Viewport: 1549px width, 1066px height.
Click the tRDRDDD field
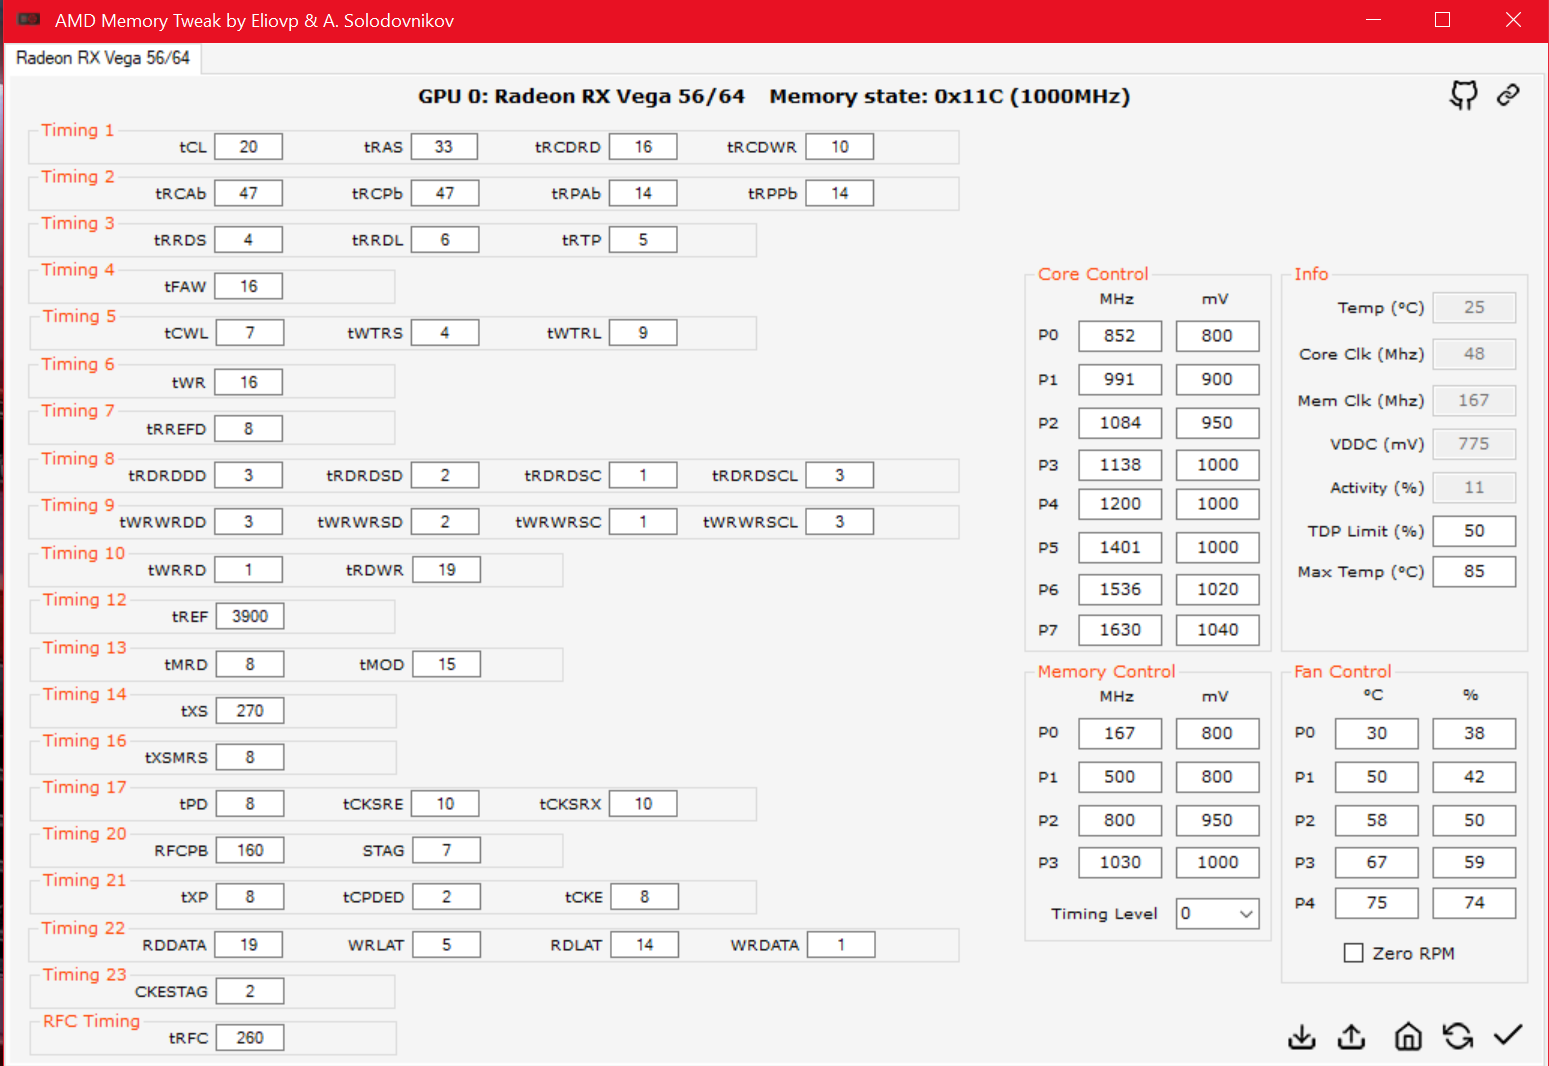tap(248, 475)
